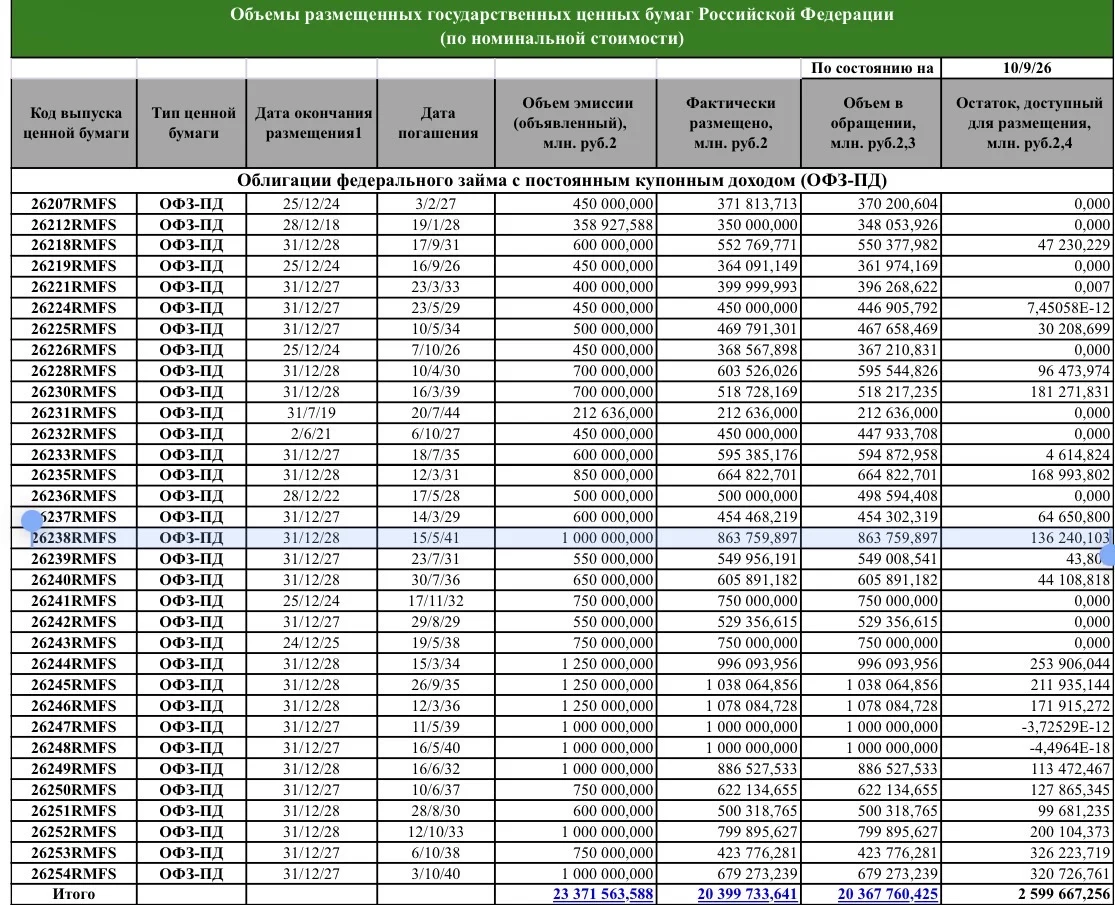Select remainder value 7,45058E-12
The width and height of the screenshot is (1115, 905).
pos(1027,308)
